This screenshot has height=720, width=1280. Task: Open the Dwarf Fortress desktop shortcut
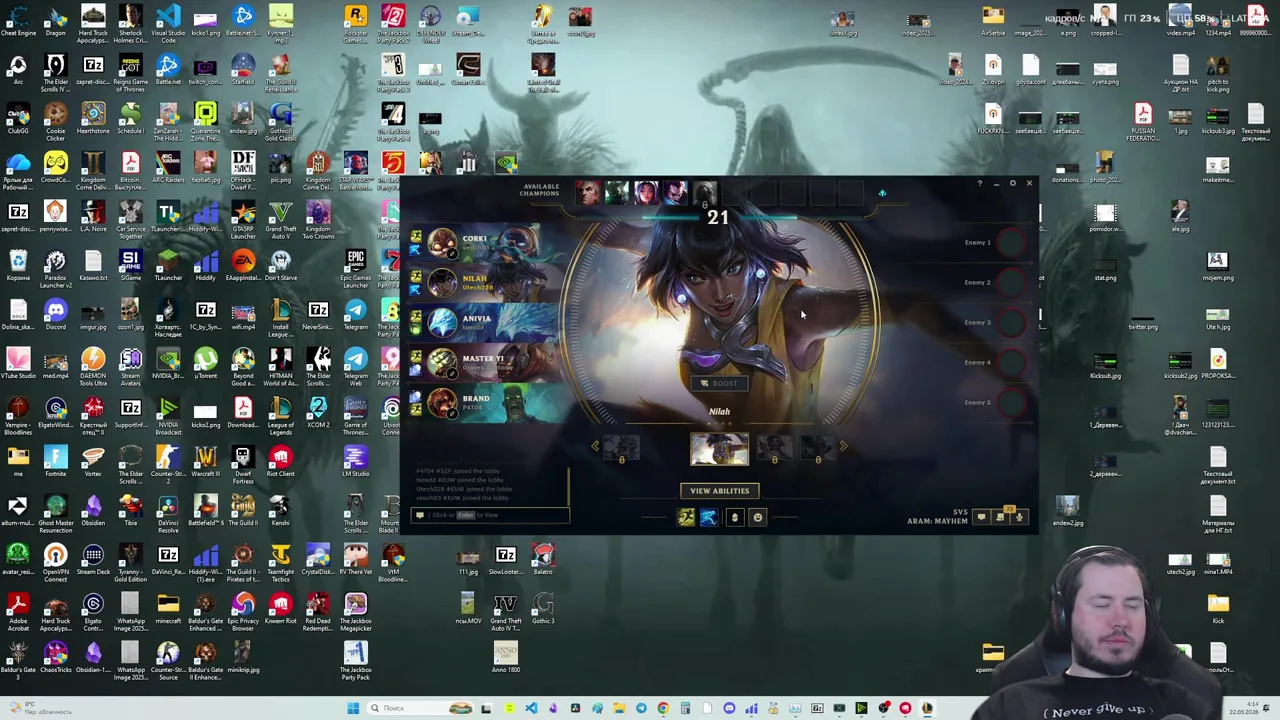(243, 462)
